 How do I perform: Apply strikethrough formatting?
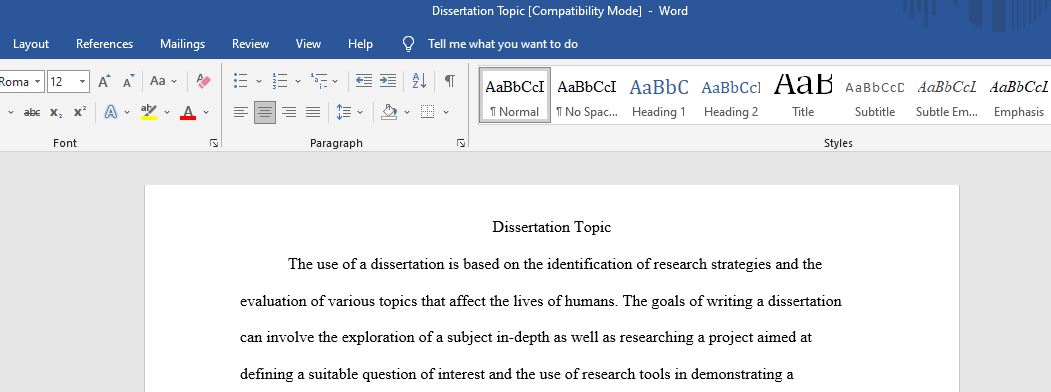(32, 113)
